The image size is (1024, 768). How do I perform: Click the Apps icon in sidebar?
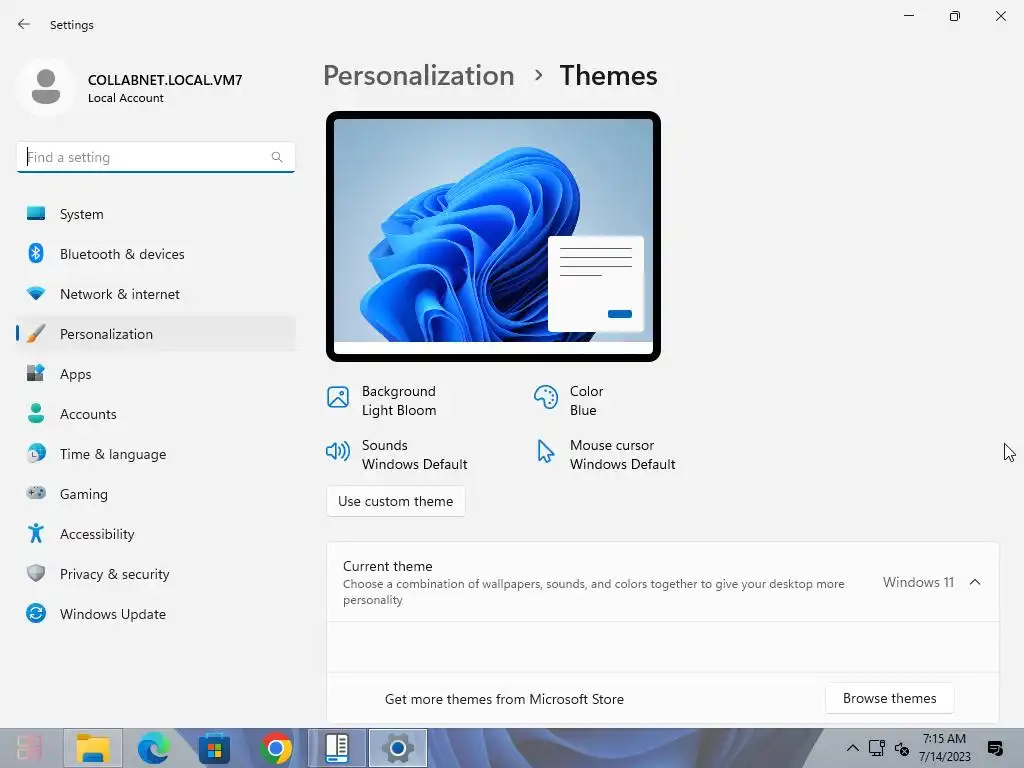pos(36,373)
